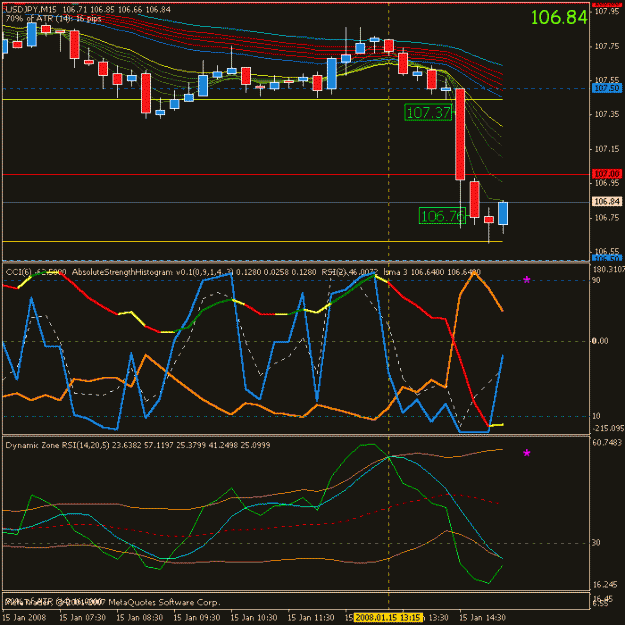625x625 pixels.
Task: Click the magenta star in the CCI panel
Action: [x=527, y=280]
